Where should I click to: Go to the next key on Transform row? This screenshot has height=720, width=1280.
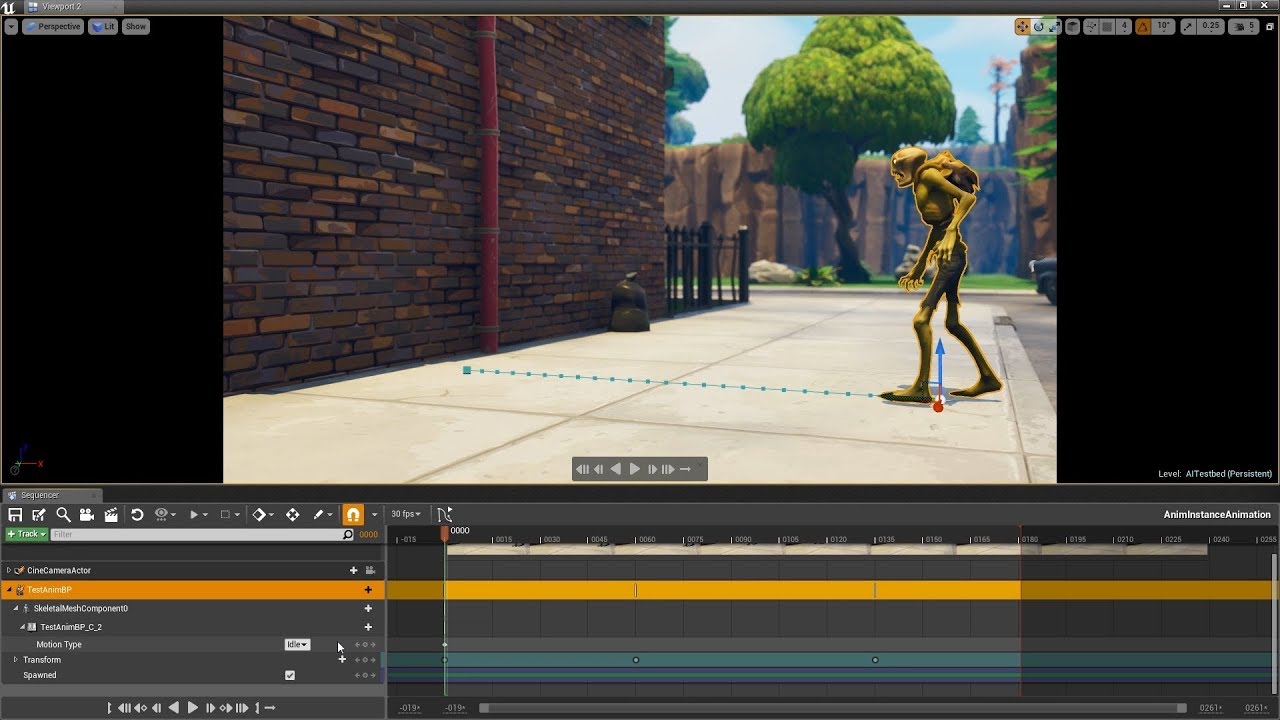click(373, 660)
